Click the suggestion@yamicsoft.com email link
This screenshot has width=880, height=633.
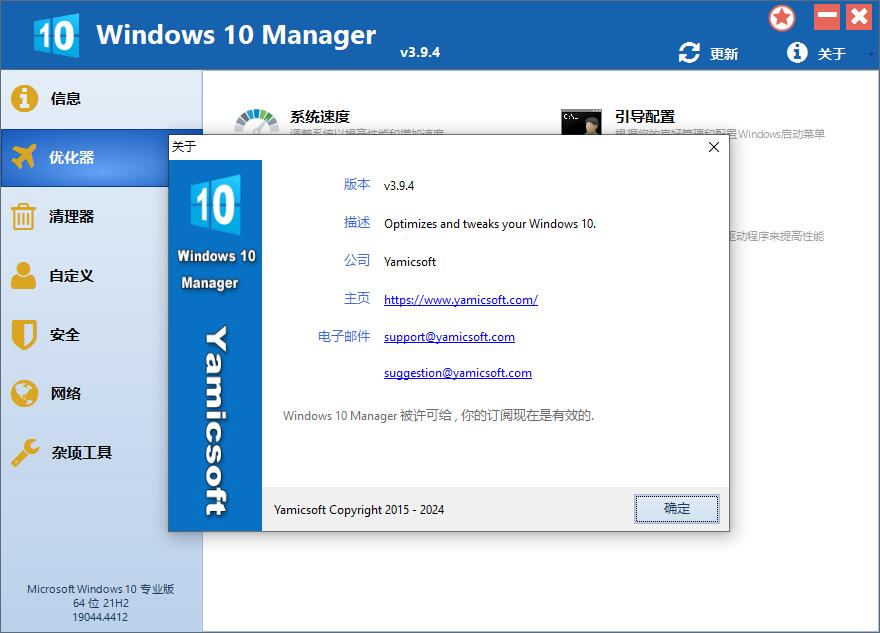click(458, 373)
